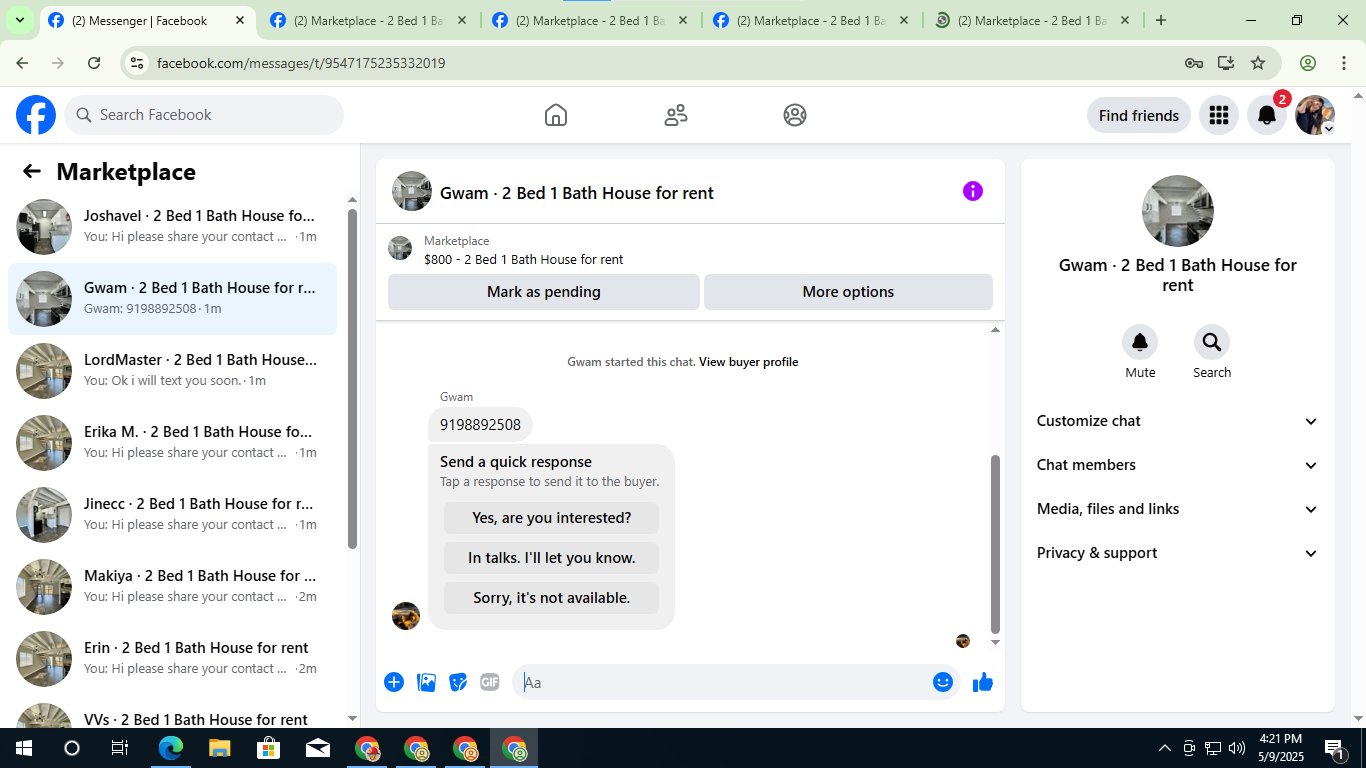The width and height of the screenshot is (1366, 768).
Task: Open the nine-dot Menu grid icon
Action: point(1218,115)
